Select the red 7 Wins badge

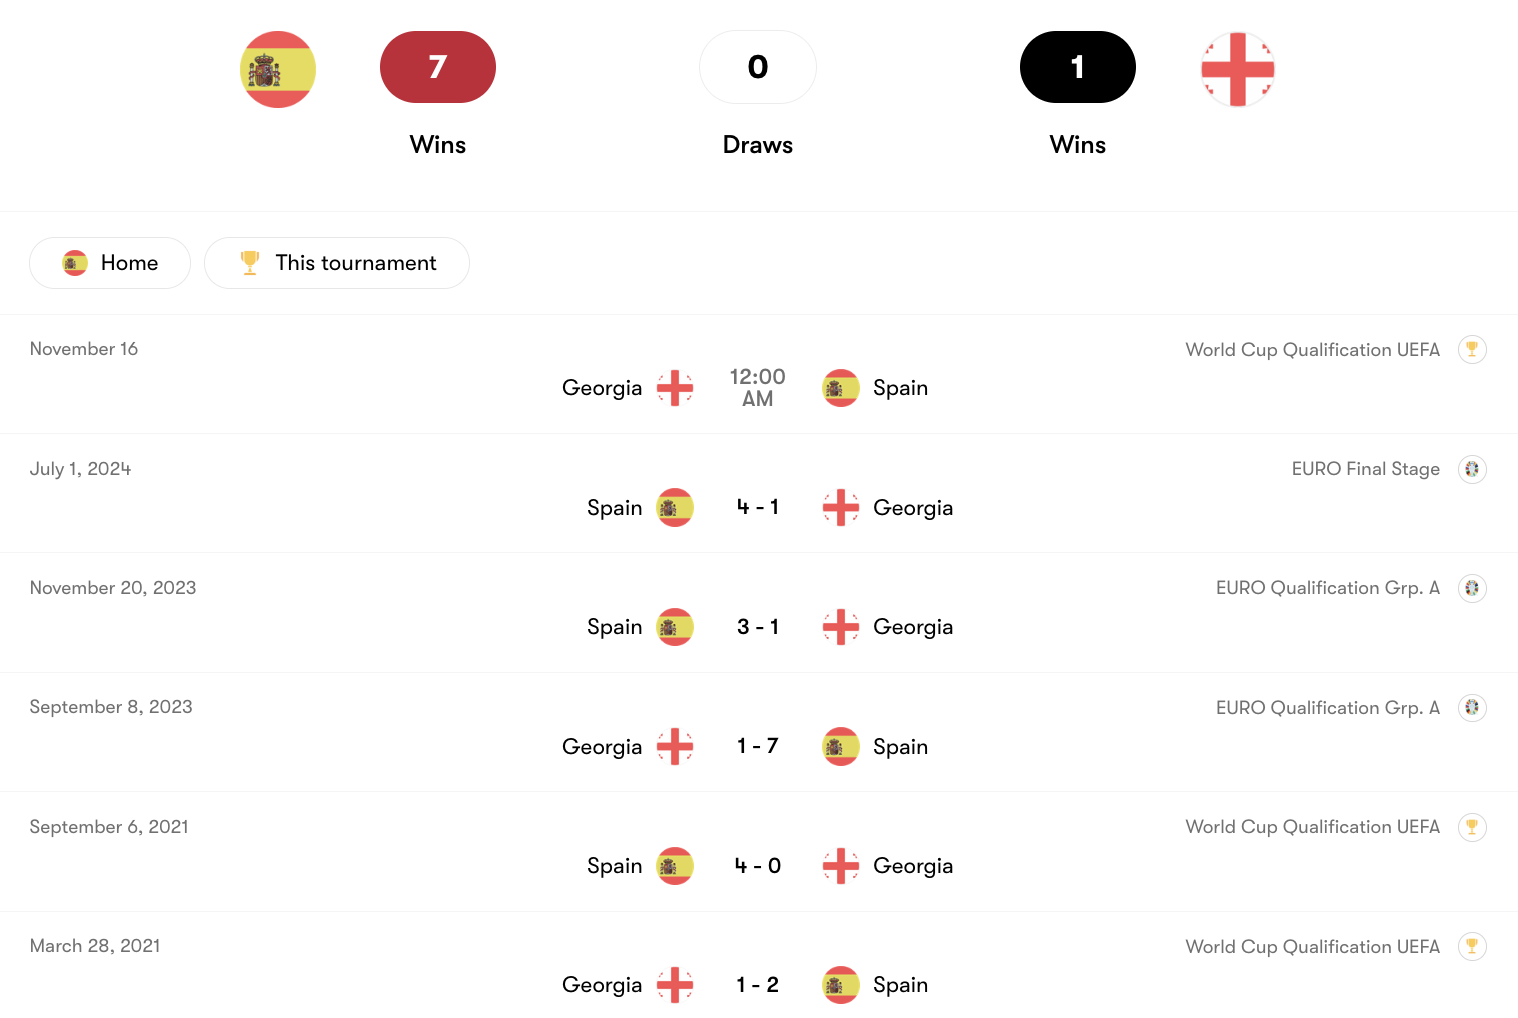click(438, 67)
